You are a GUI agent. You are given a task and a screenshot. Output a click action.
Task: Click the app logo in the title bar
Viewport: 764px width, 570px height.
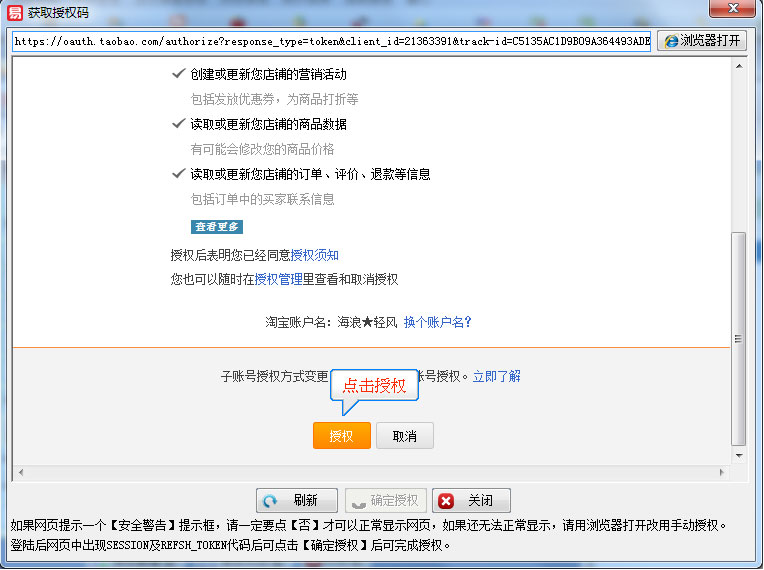coord(15,12)
